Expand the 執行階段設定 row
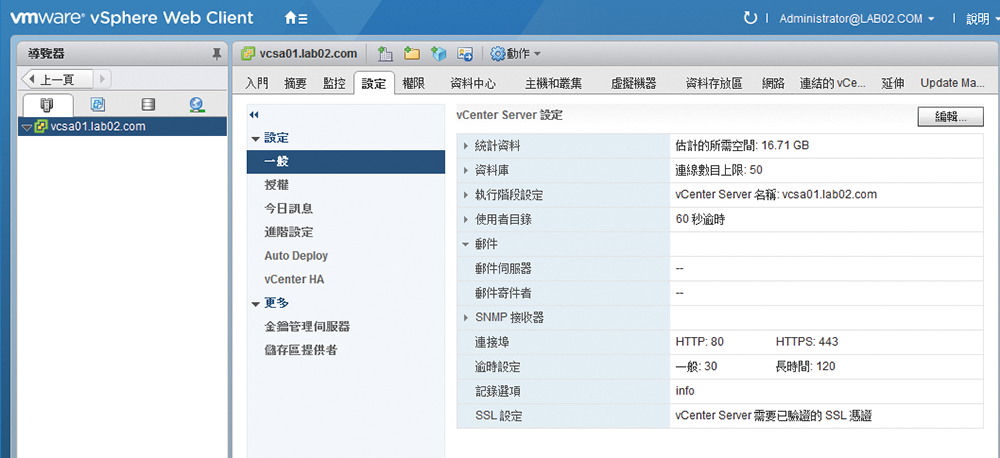This screenshot has height=458, width=1000. (466, 195)
